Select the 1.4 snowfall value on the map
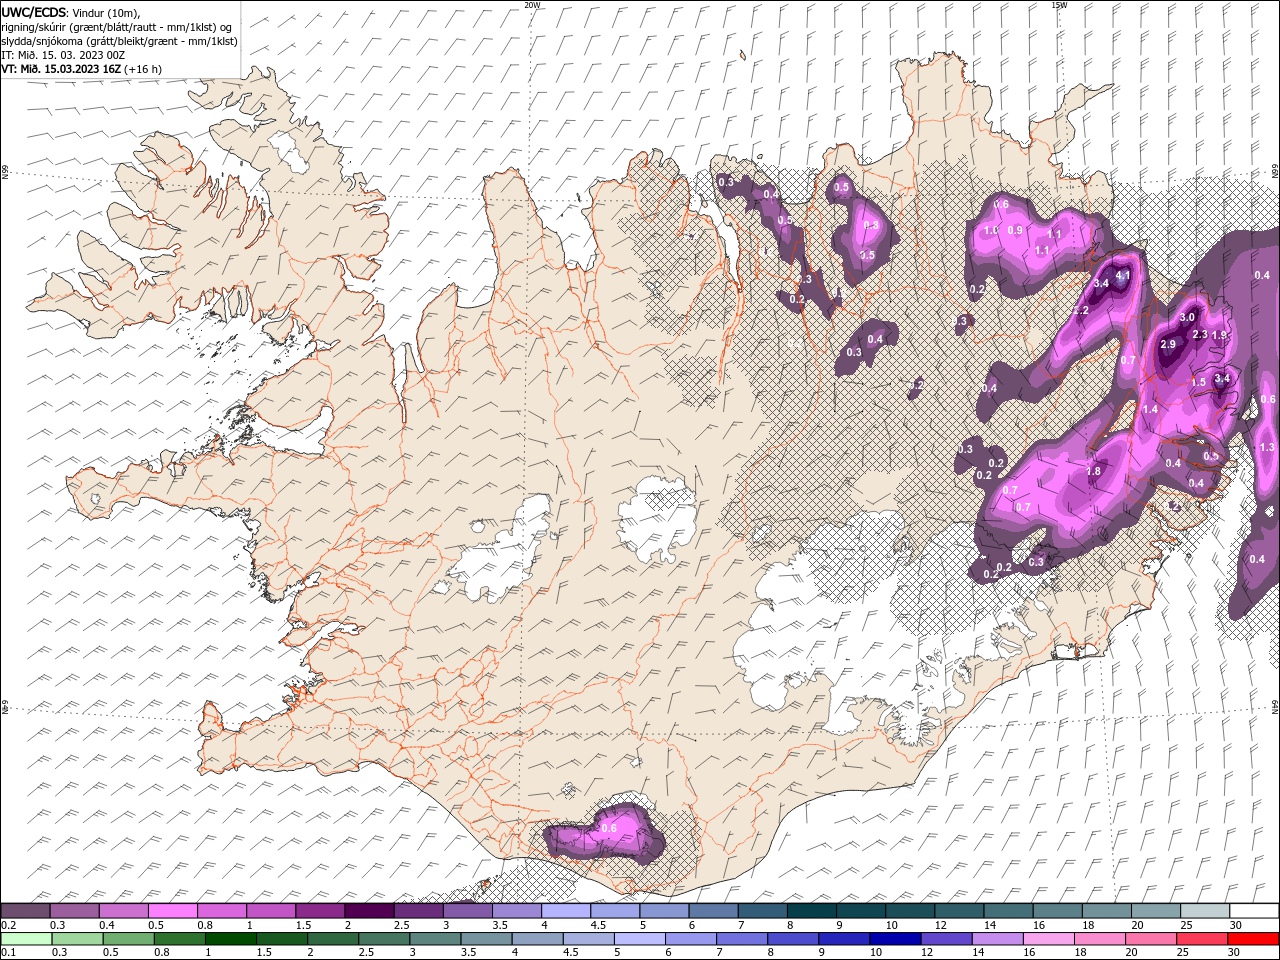Screen dimensions: 1280x960 point(1150,410)
